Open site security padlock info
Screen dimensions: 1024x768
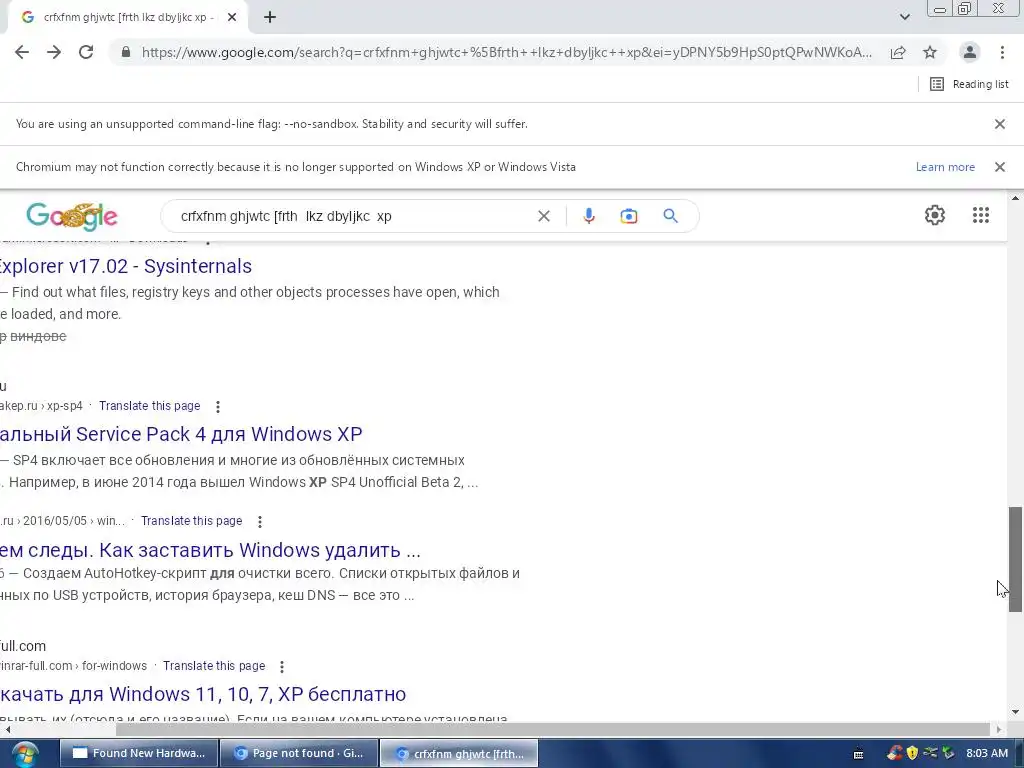tap(126, 52)
